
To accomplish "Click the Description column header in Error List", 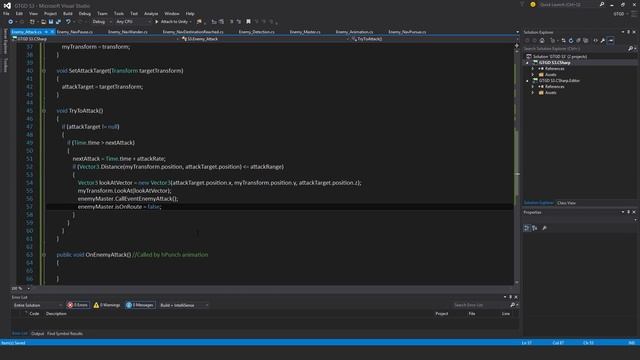I will (56, 313).
